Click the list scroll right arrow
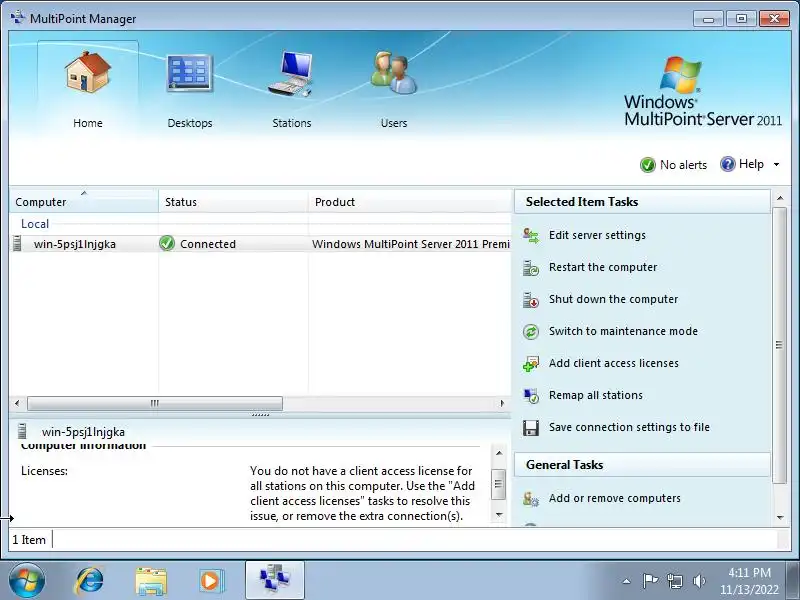This screenshot has height=600, width=800. coord(503,403)
